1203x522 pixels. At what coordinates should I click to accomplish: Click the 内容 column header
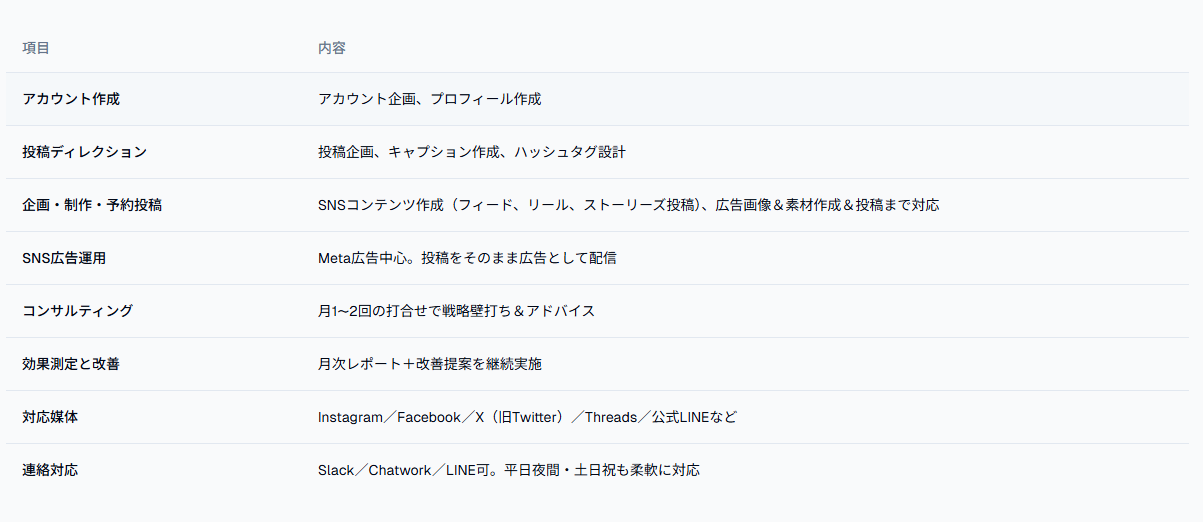(332, 47)
